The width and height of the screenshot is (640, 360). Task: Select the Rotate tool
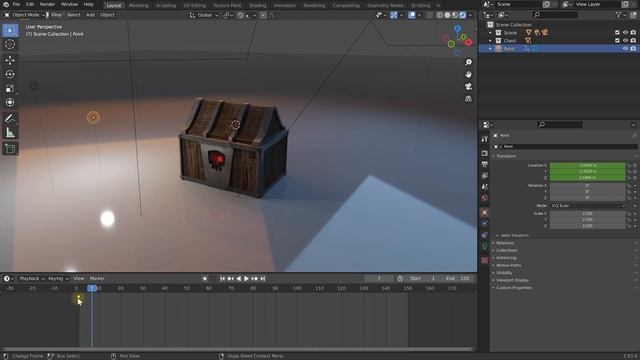coord(10,74)
